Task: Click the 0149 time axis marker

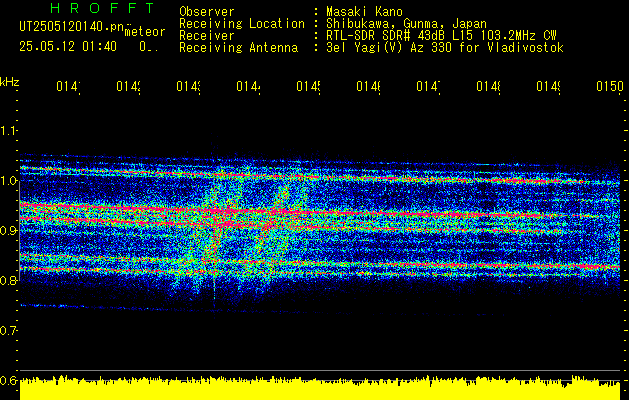Action: tap(549, 86)
